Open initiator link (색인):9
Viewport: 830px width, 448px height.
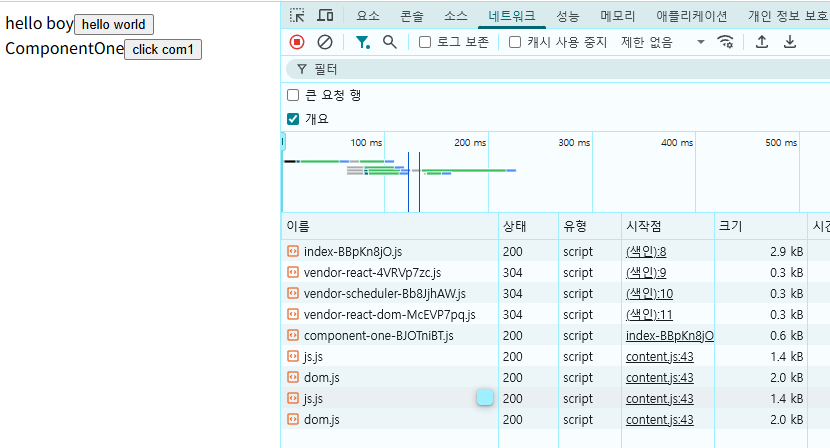646,273
